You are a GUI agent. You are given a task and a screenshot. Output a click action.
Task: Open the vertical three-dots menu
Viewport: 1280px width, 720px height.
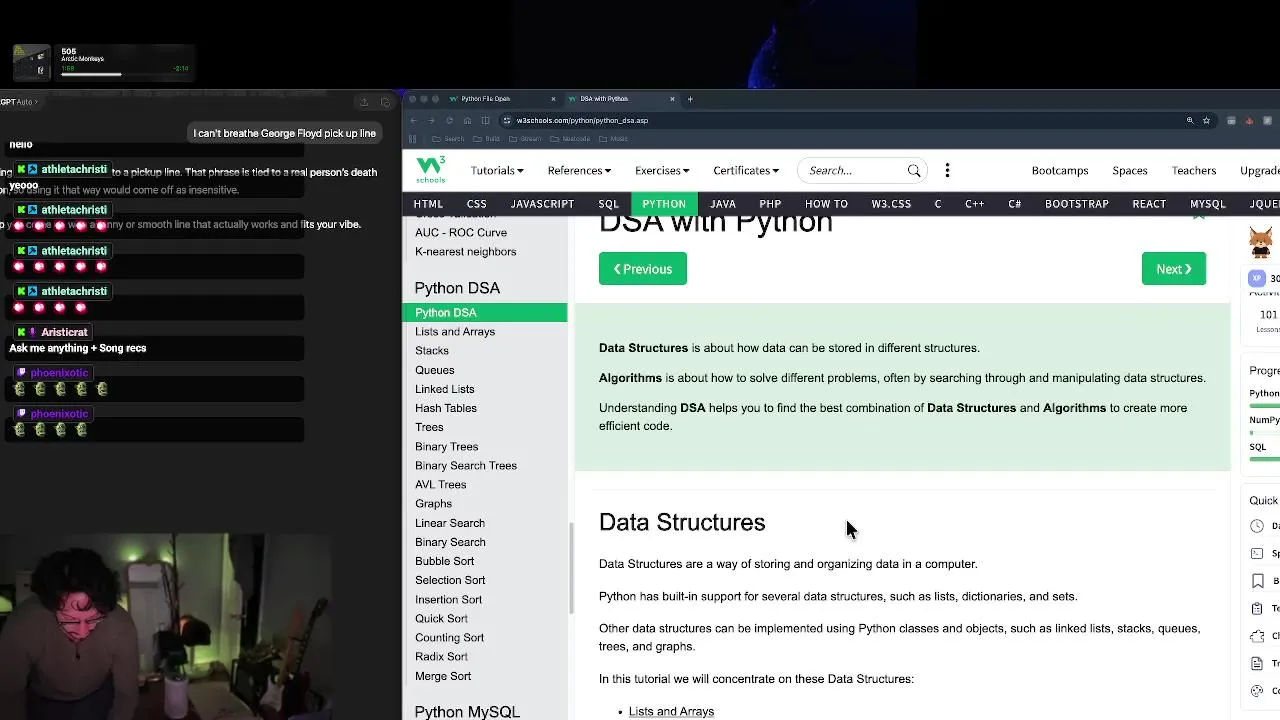pos(947,170)
